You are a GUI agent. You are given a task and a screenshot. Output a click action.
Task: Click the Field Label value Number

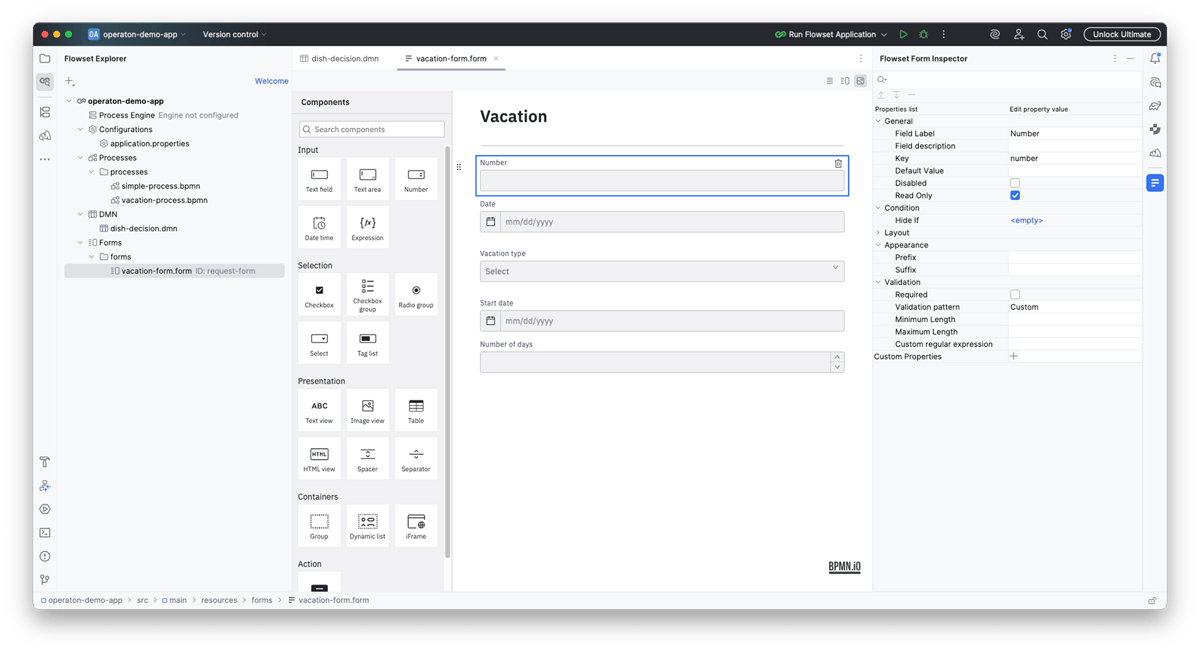[1025, 133]
